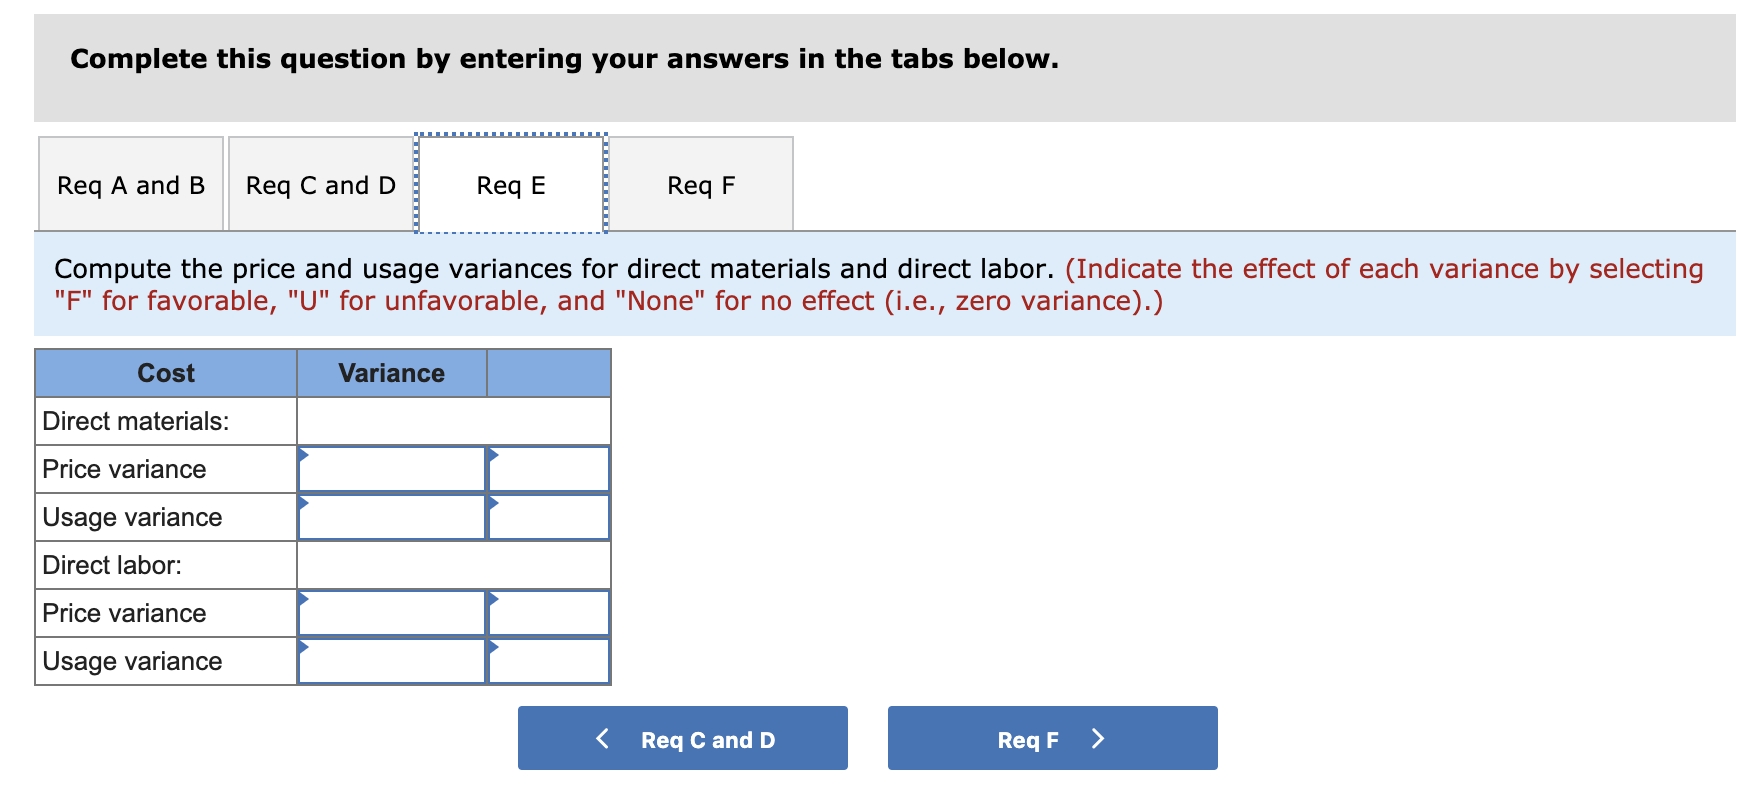Open direct materials price variance F/U dropdown
The height and width of the screenshot is (804, 1758).
pyautogui.click(x=549, y=469)
